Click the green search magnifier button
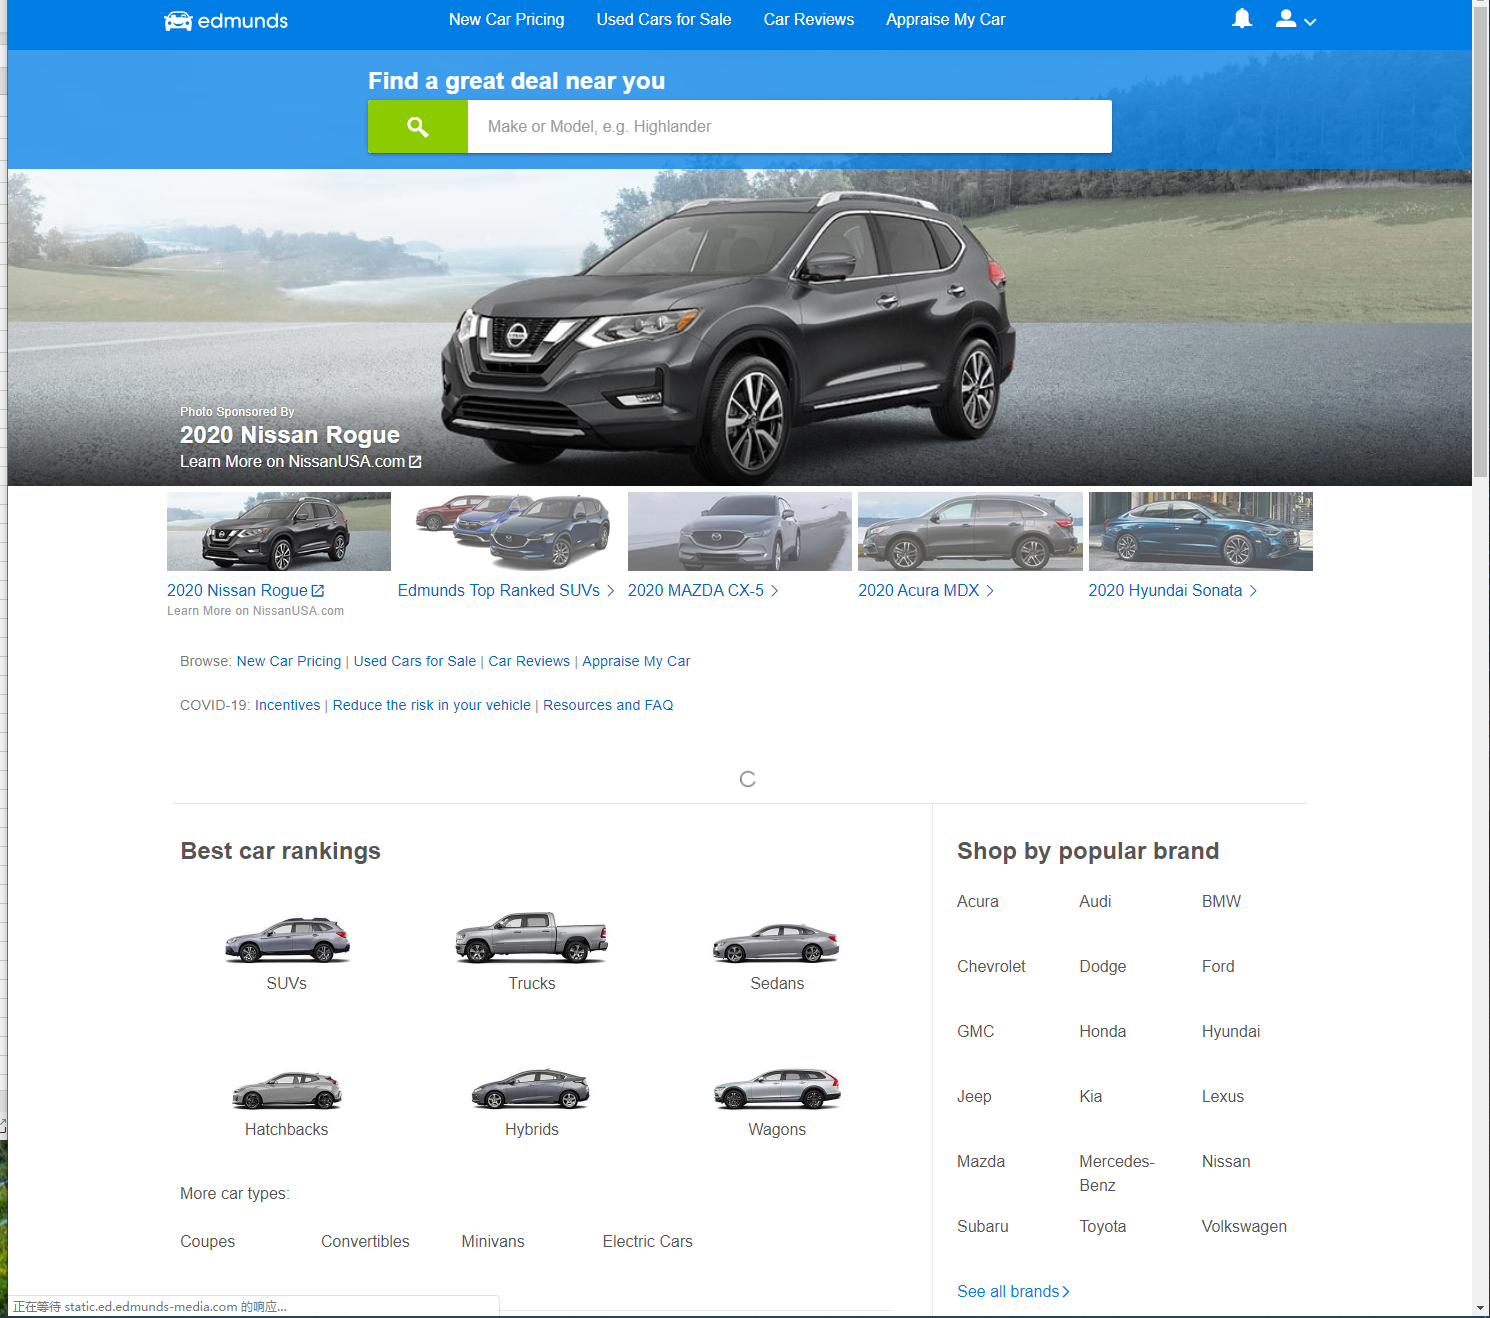 pos(418,127)
